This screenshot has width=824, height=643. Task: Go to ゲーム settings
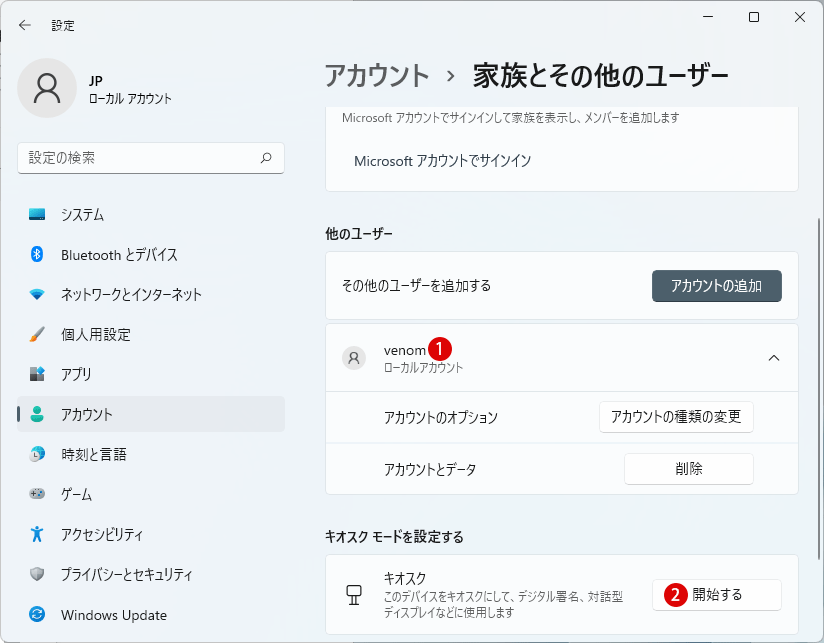coord(151,494)
